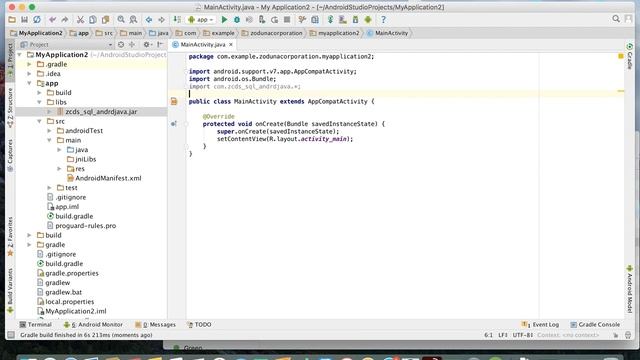Collapse the libs folder arrow
This screenshot has height=360, width=640.
tap(40, 102)
